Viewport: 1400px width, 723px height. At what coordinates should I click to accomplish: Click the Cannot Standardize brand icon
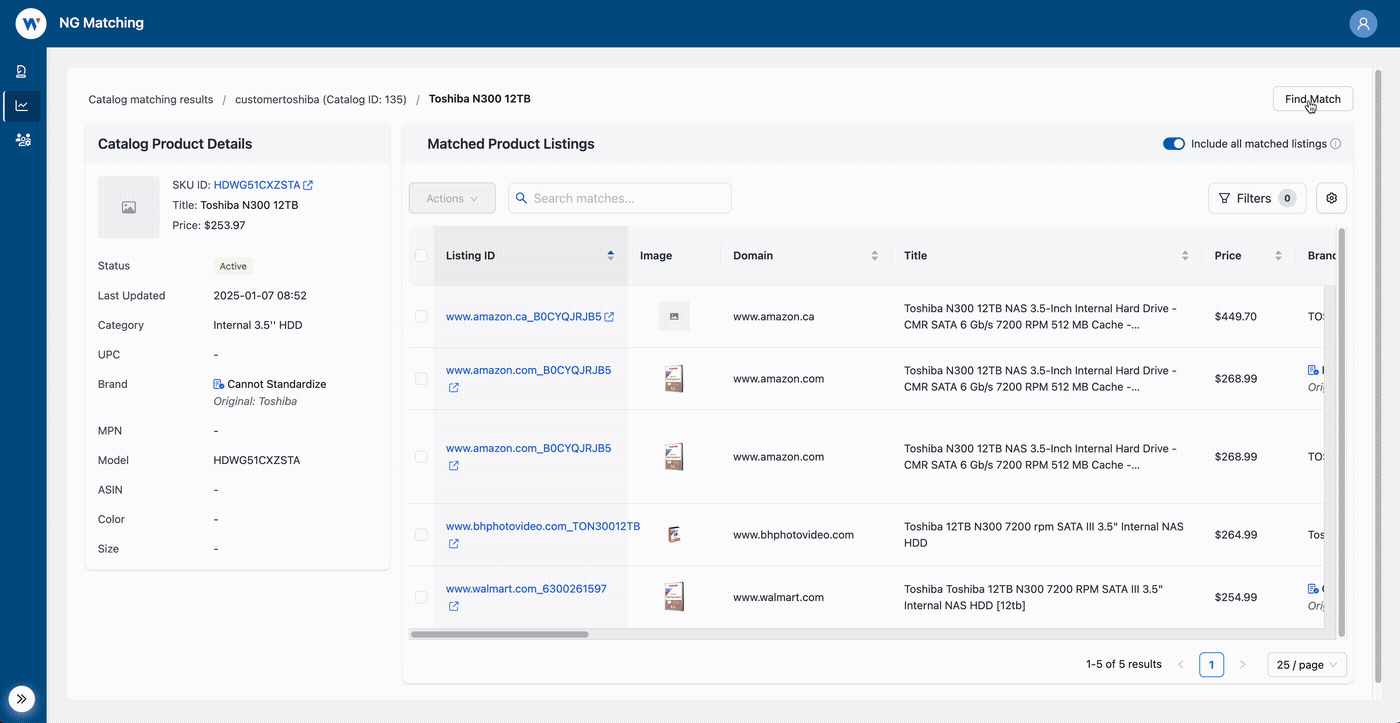pyautogui.click(x=219, y=384)
